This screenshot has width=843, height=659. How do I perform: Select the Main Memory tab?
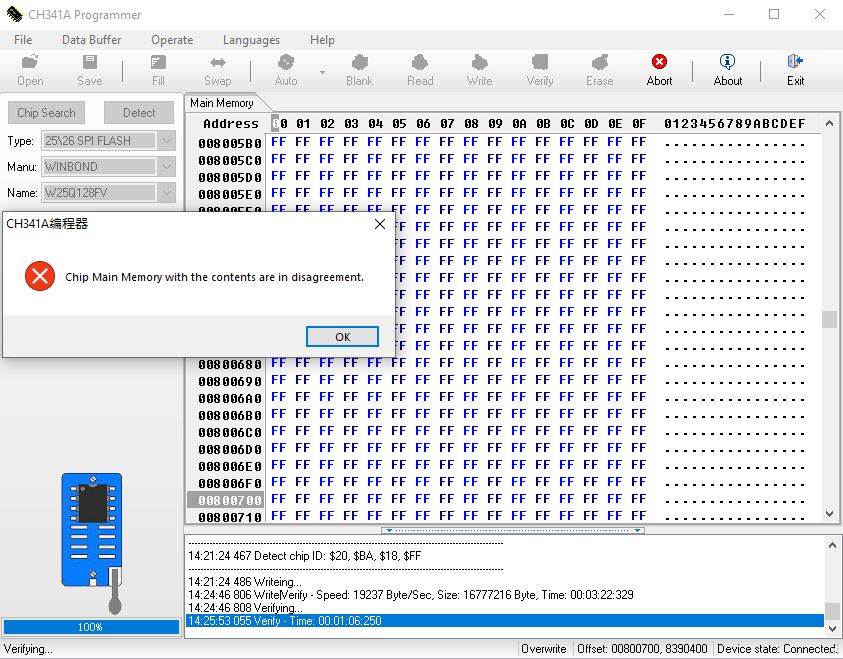pyautogui.click(x=222, y=103)
